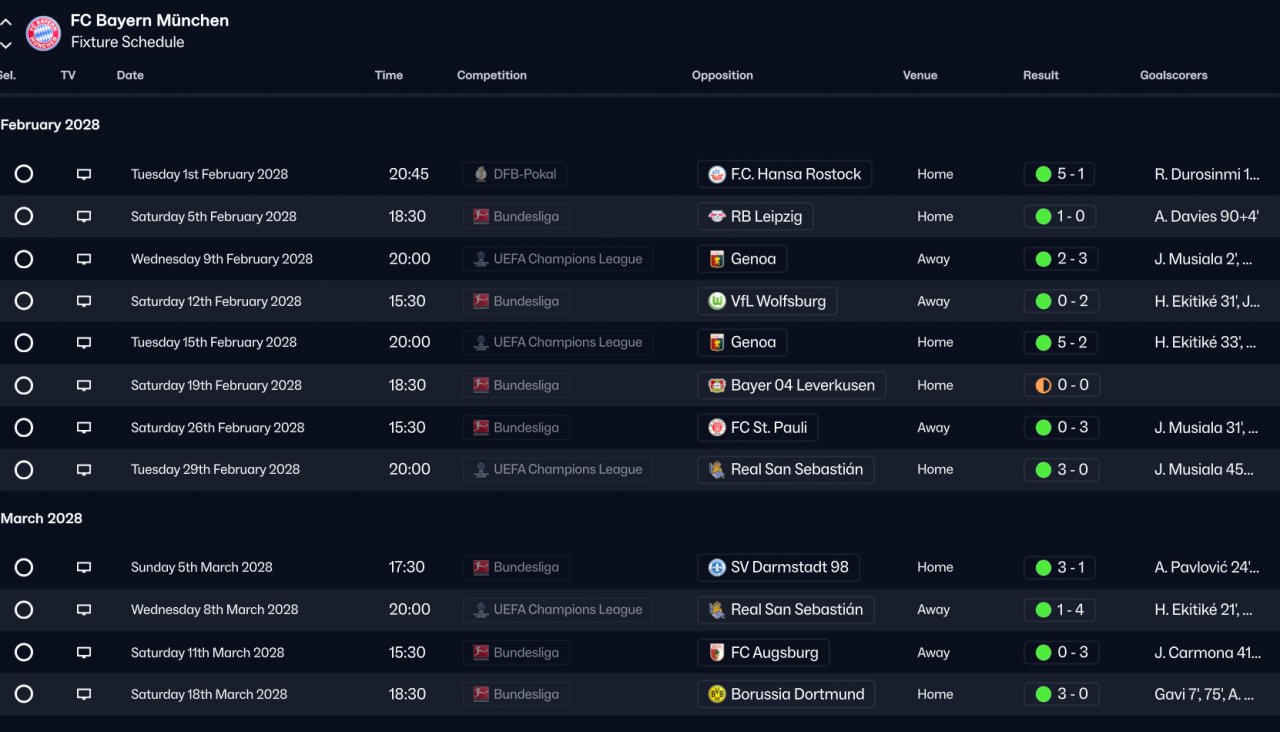
Task: Open Genoa in the 9th February away fixture
Action: pos(742,259)
